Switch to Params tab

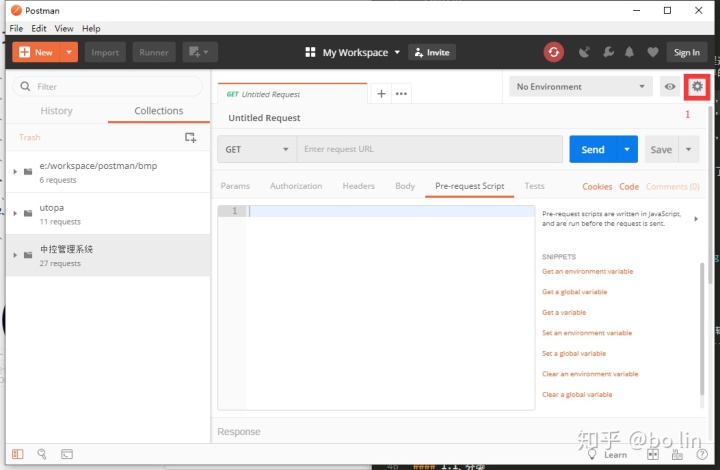pos(235,186)
